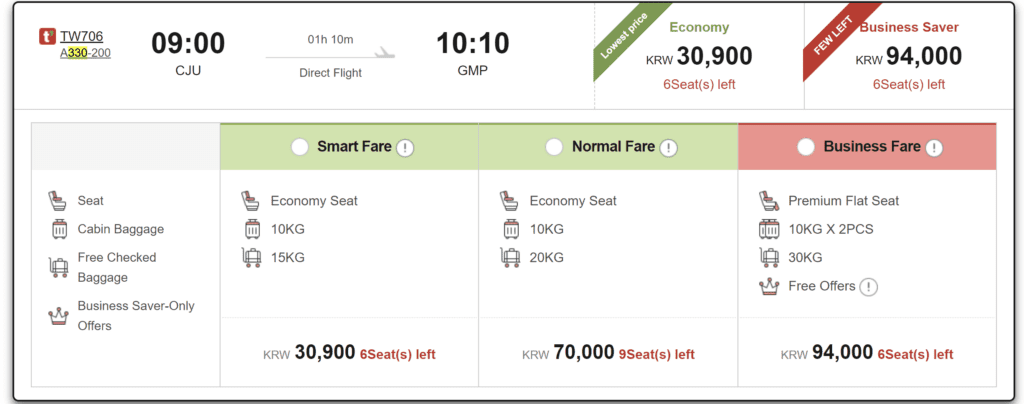Click the Business Fare KRW 94,000 price
Viewport: 1024px width, 404px height.
pos(842,353)
